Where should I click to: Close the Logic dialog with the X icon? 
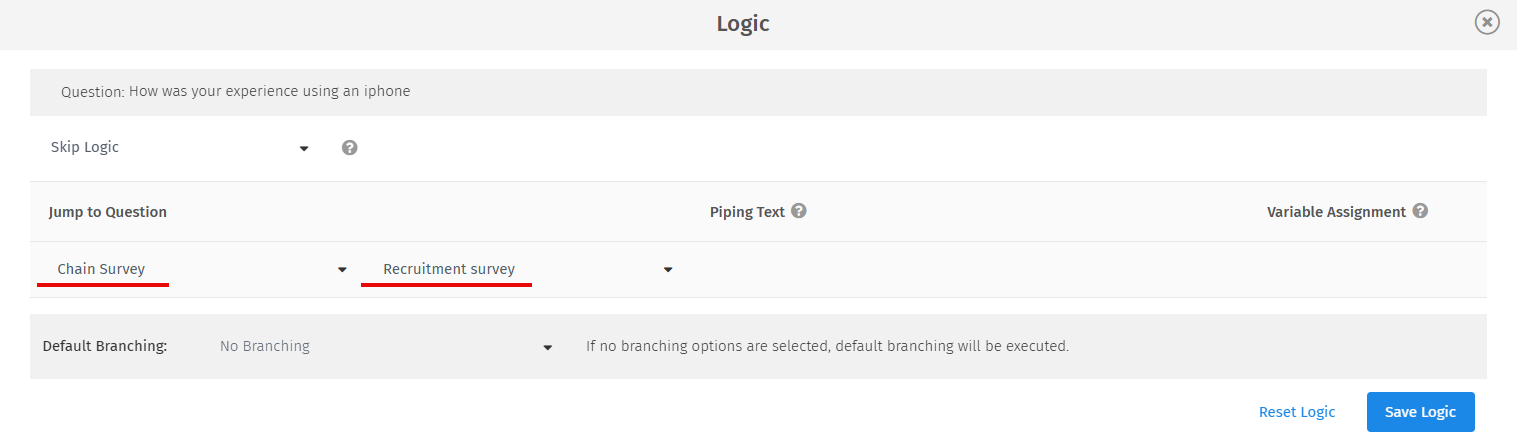coord(1487,22)
